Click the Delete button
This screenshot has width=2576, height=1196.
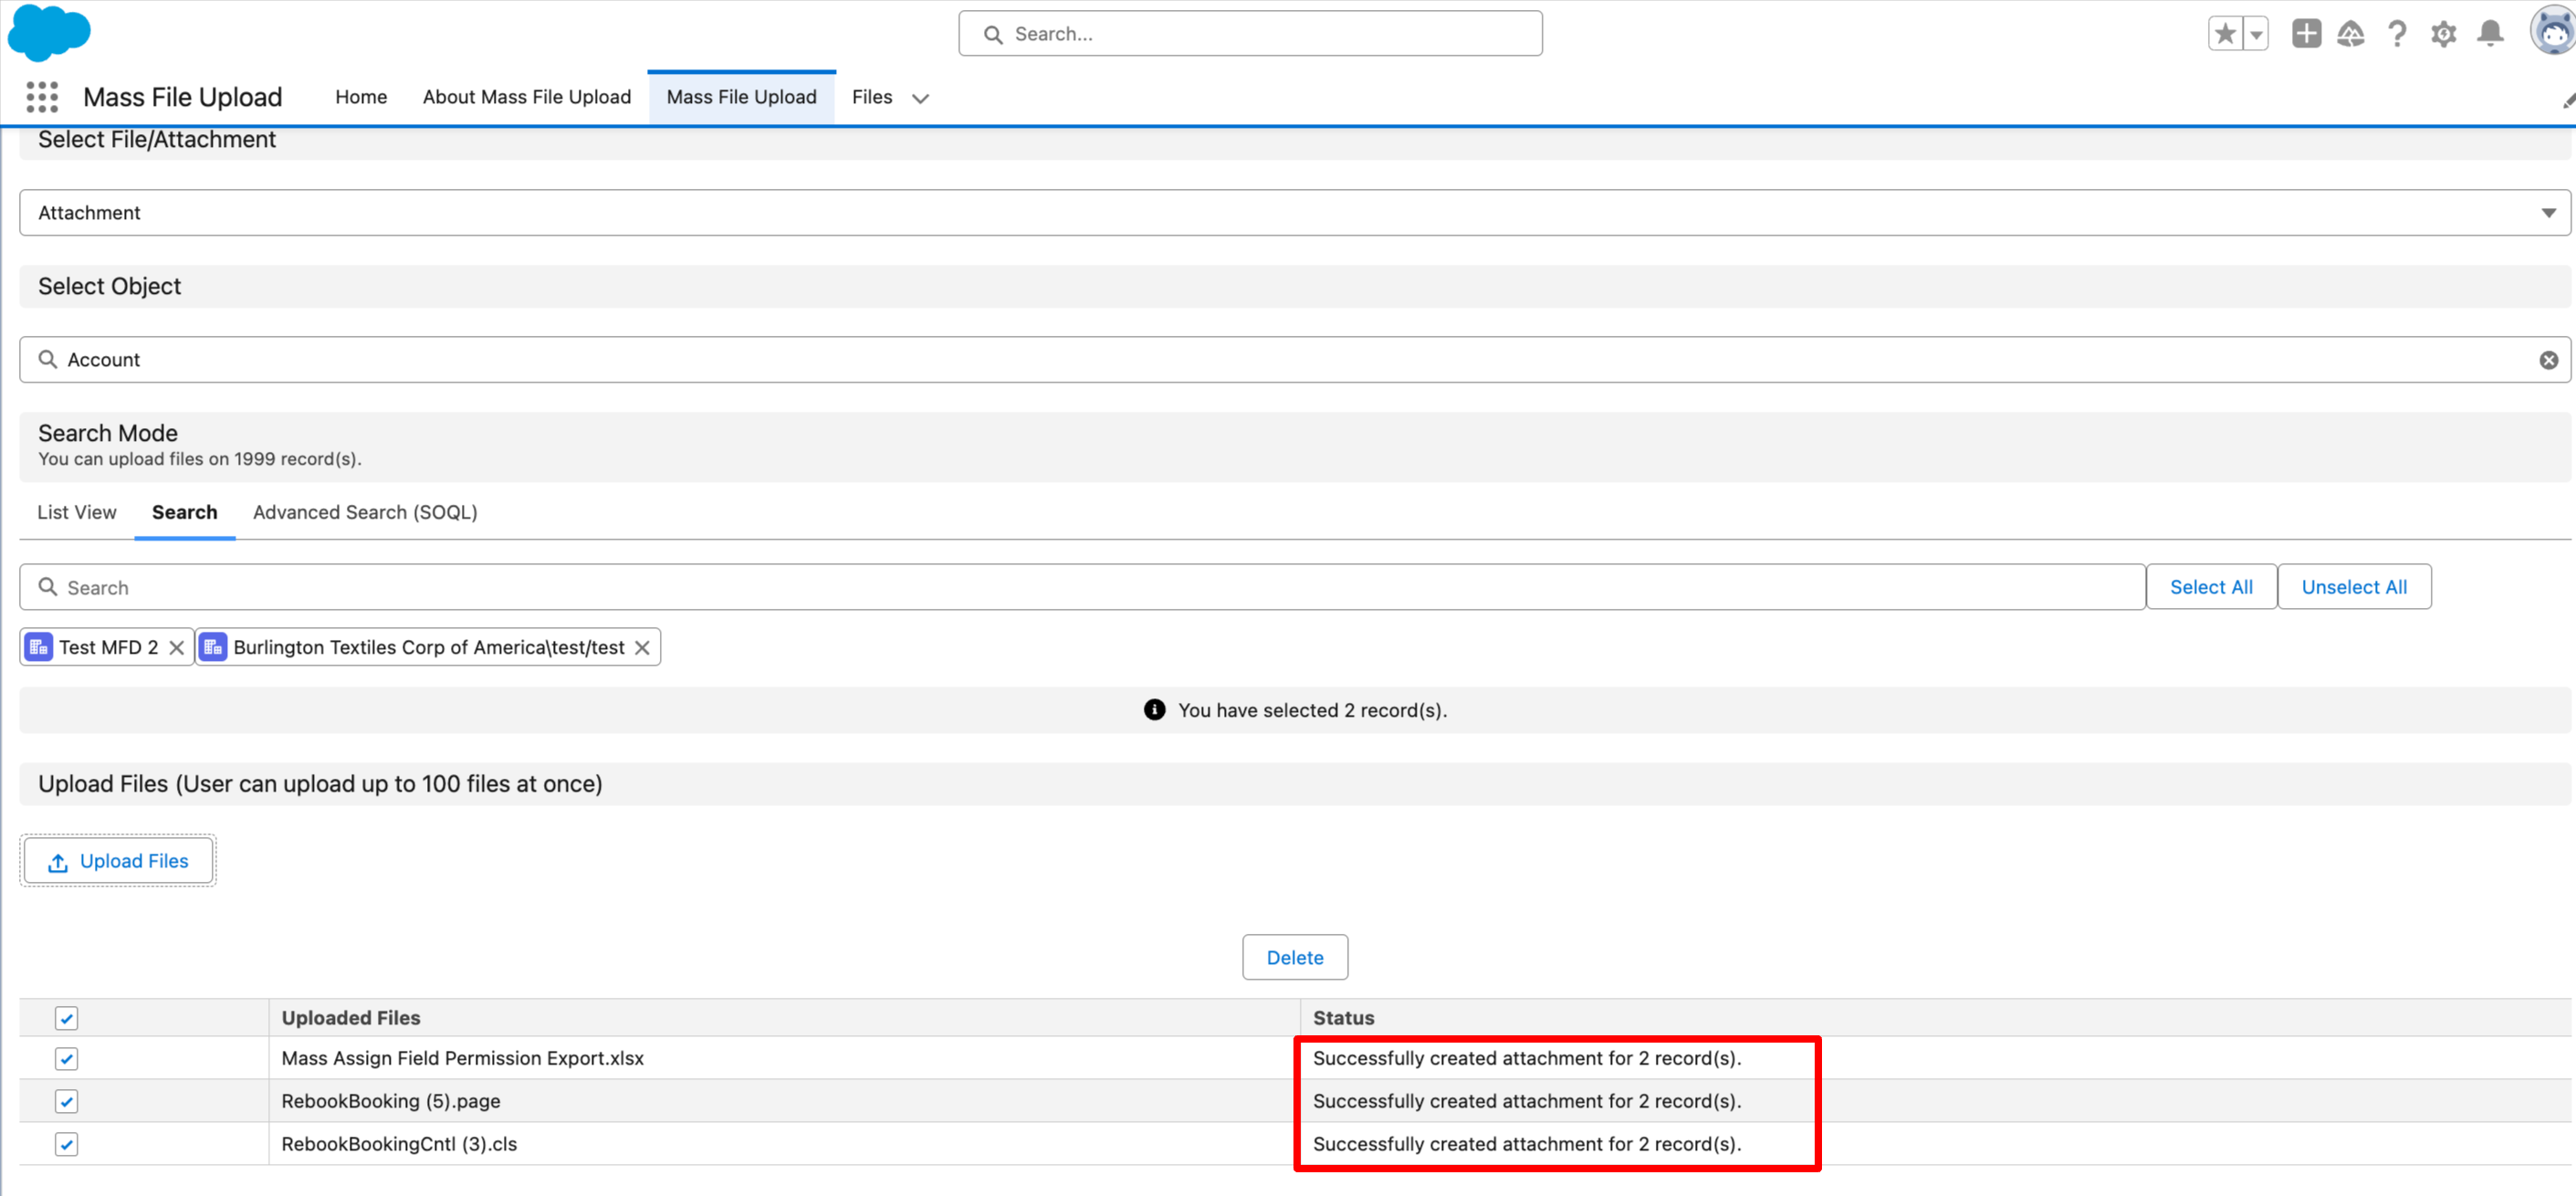tap(1294, 957)
